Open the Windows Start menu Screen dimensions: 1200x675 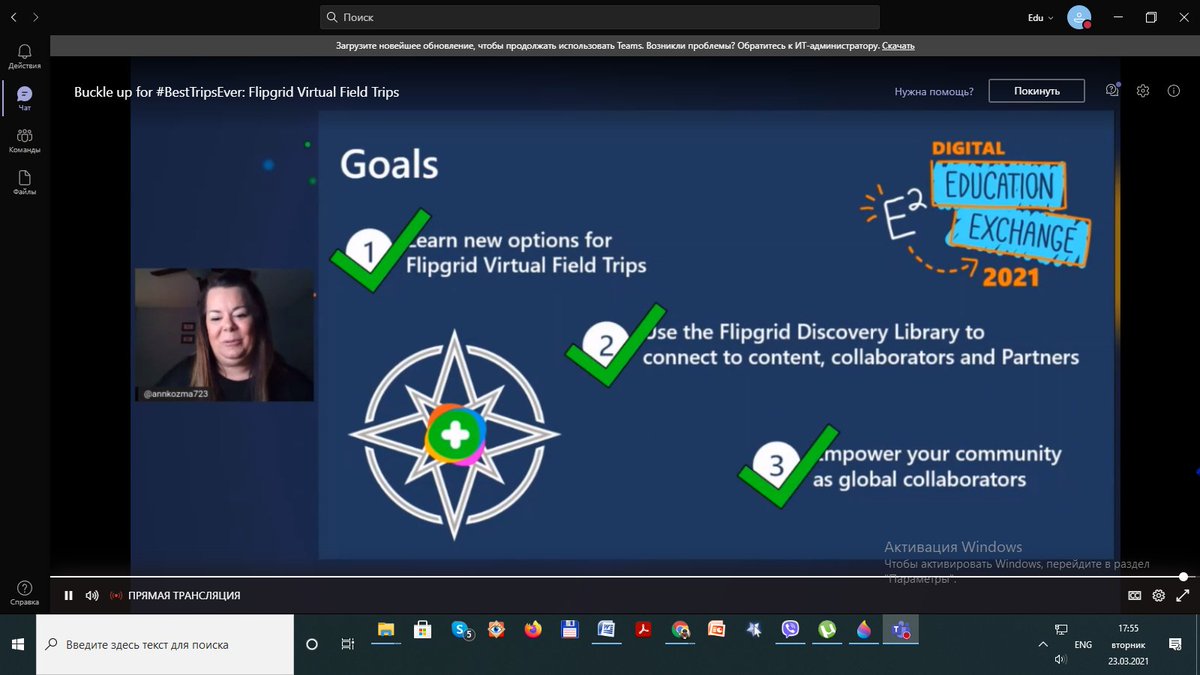pos(17,644)
